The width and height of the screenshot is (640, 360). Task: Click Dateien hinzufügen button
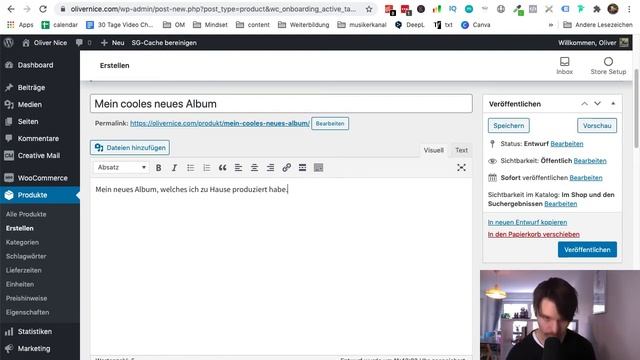[130, 148]
